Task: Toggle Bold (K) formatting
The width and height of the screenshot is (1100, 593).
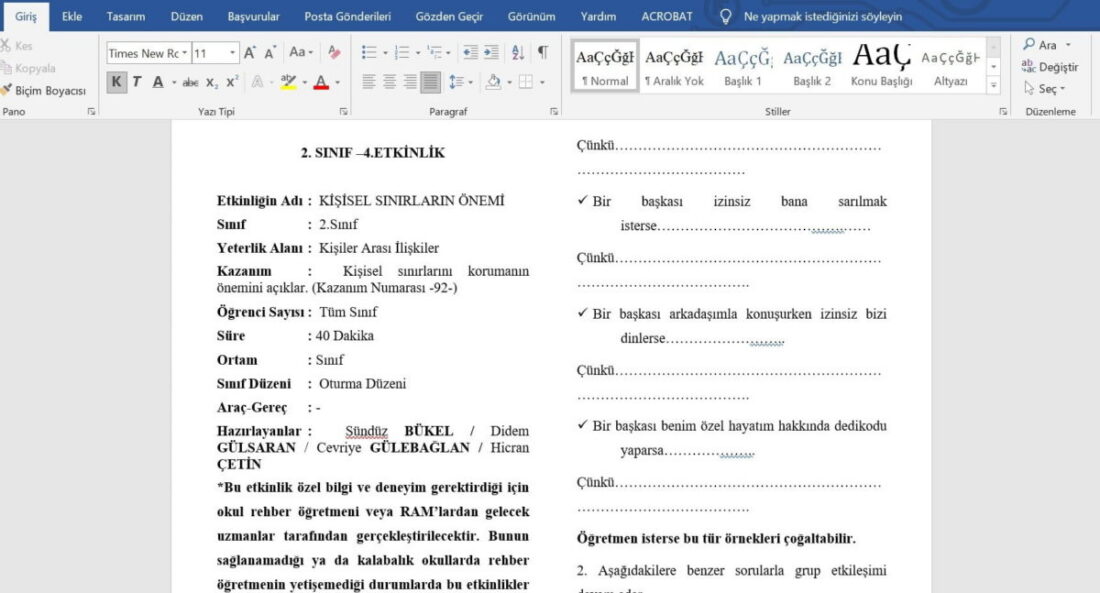Action: pos(116,81)
